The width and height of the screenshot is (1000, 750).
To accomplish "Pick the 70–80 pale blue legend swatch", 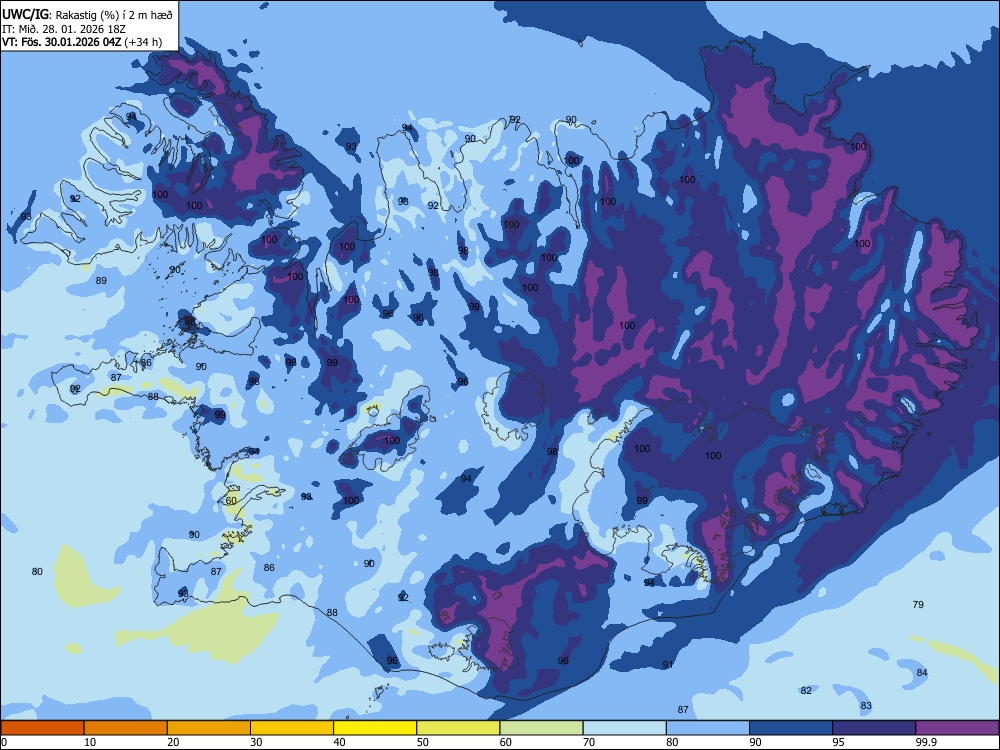I will [x=624, y=728].
